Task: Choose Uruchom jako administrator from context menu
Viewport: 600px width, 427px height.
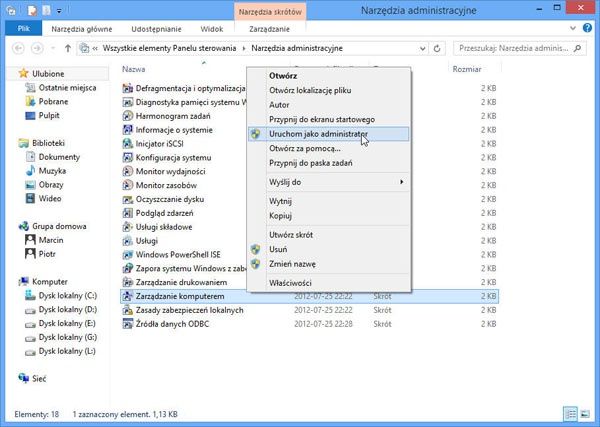Action: point(328,134)
